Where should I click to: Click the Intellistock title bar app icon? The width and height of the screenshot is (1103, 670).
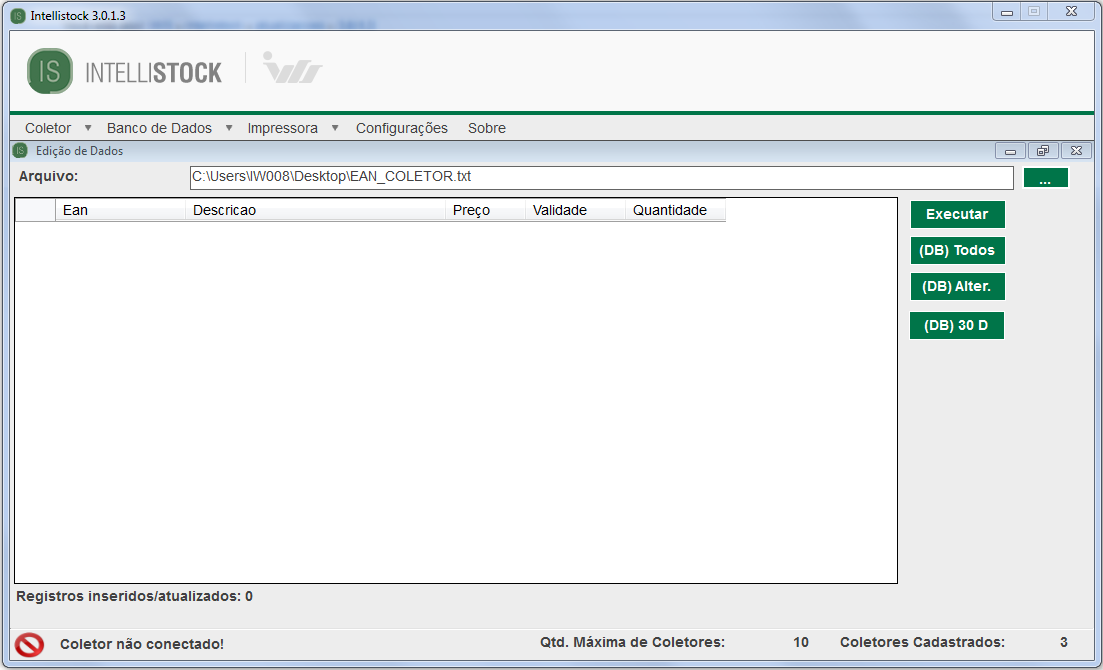point(18,16)
